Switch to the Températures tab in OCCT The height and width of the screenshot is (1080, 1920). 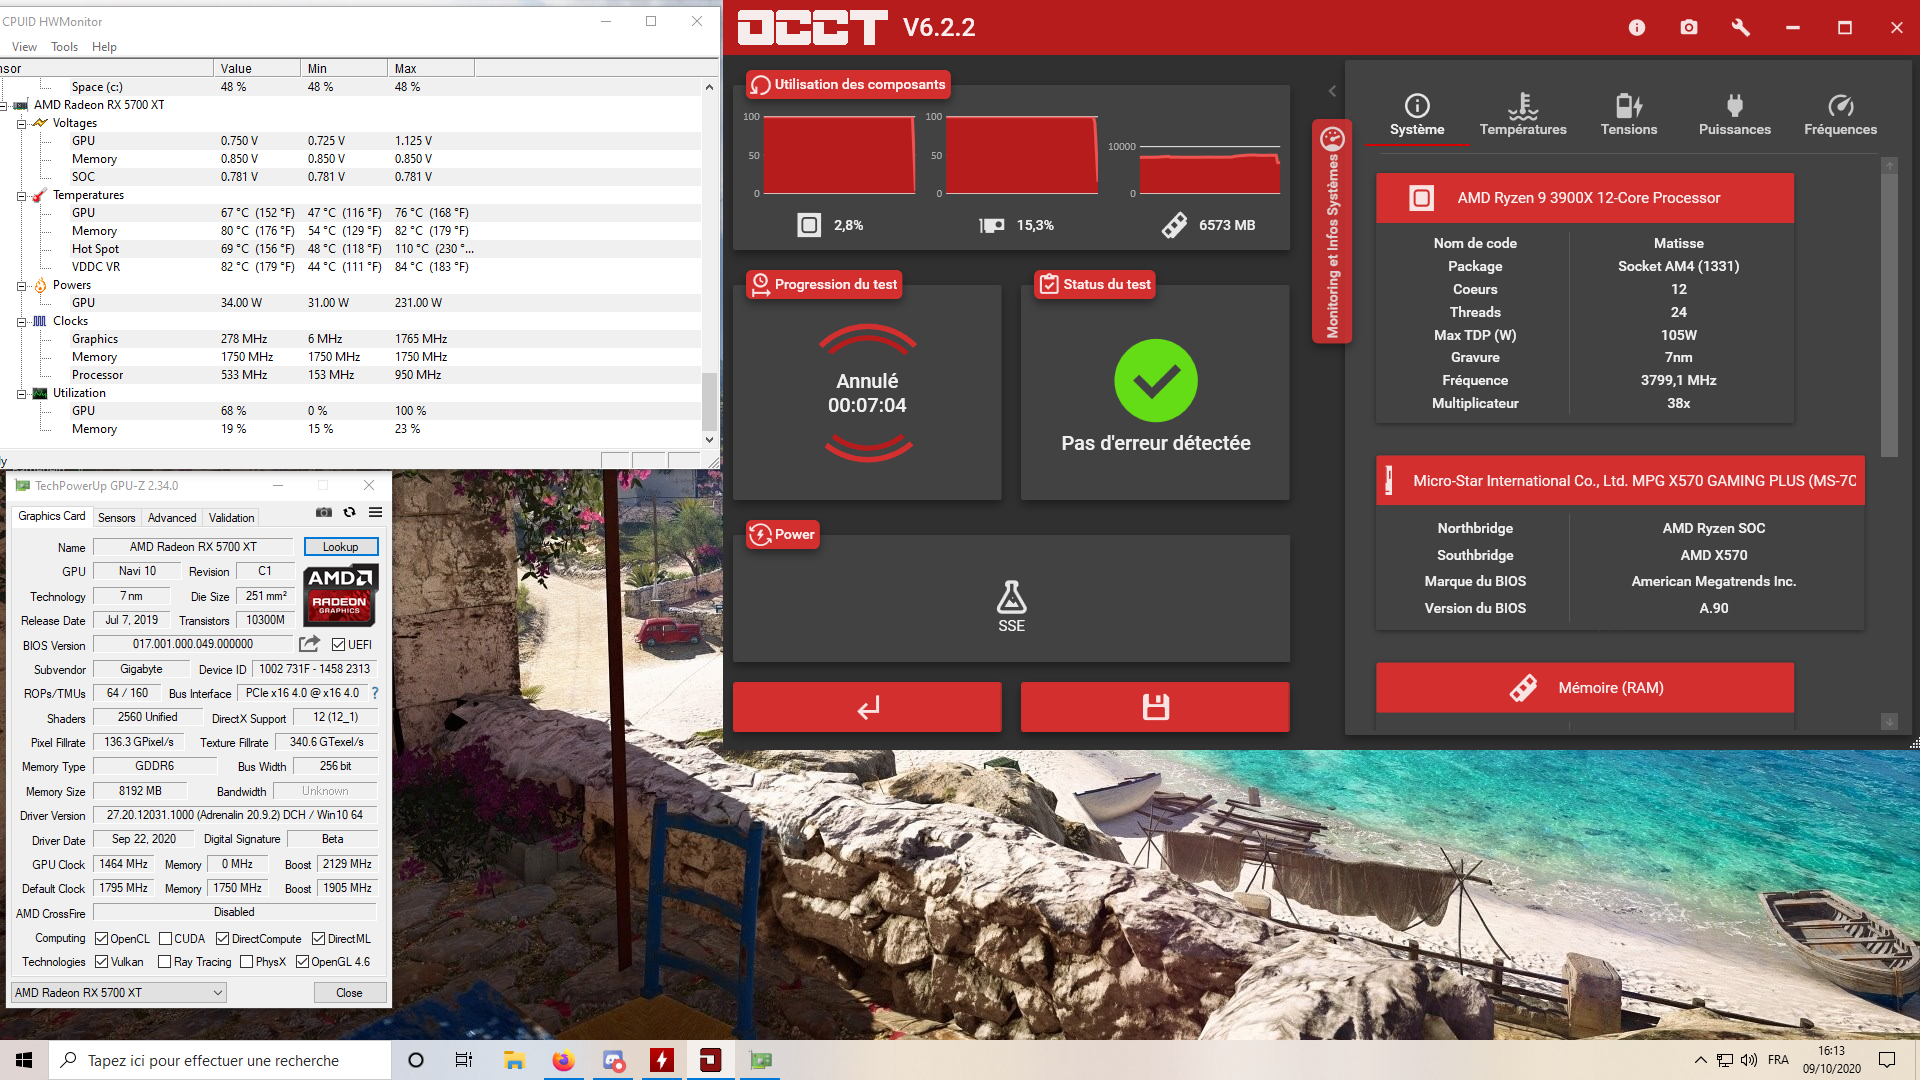point(1522,114)
